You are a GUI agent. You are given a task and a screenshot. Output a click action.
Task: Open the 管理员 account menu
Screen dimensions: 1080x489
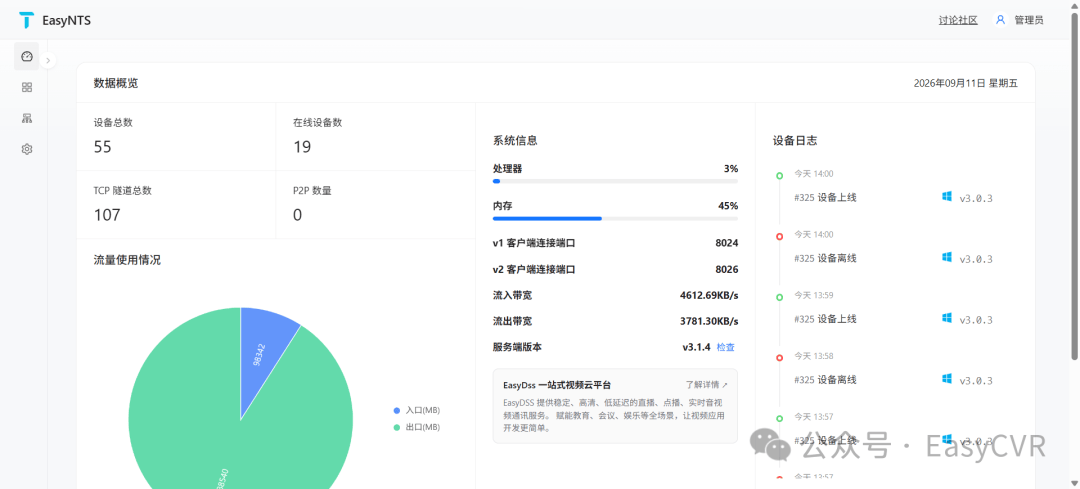pos(1028,21)
